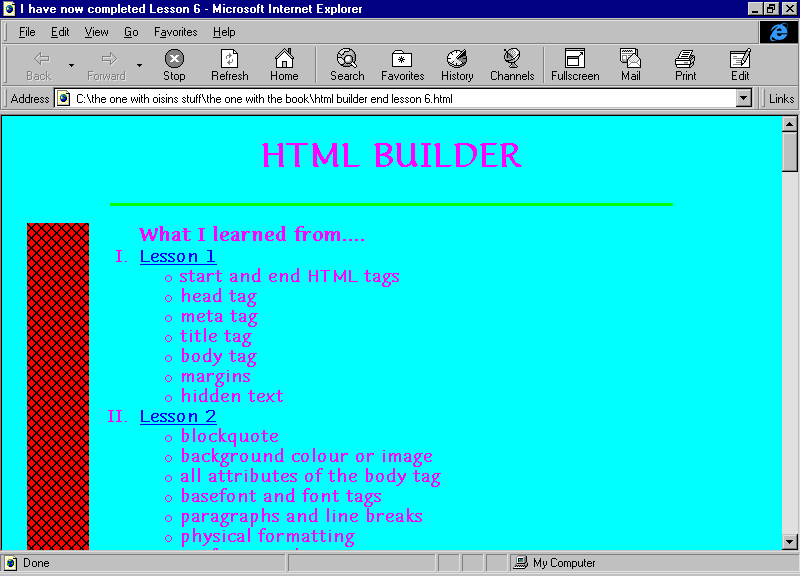Click the 'blockquote' list item
800x576 pixels.
coord(230,436)
